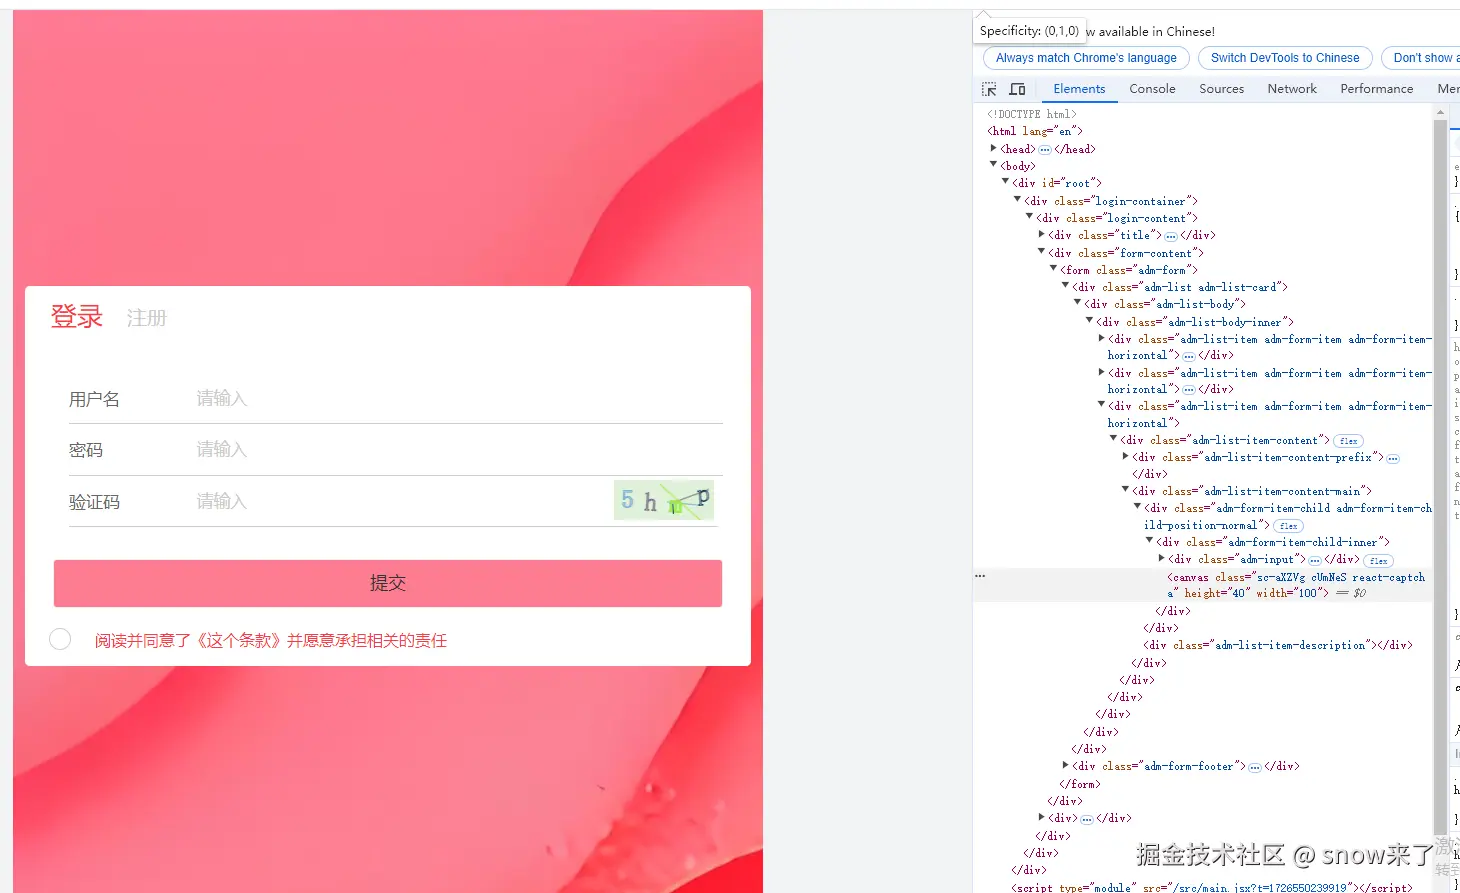Image resolution: width=1460 pixels, height=893 pixels.
Task: Select the 登录 tab on the login card
Action: pyautogui.click(x=77, y=317)
